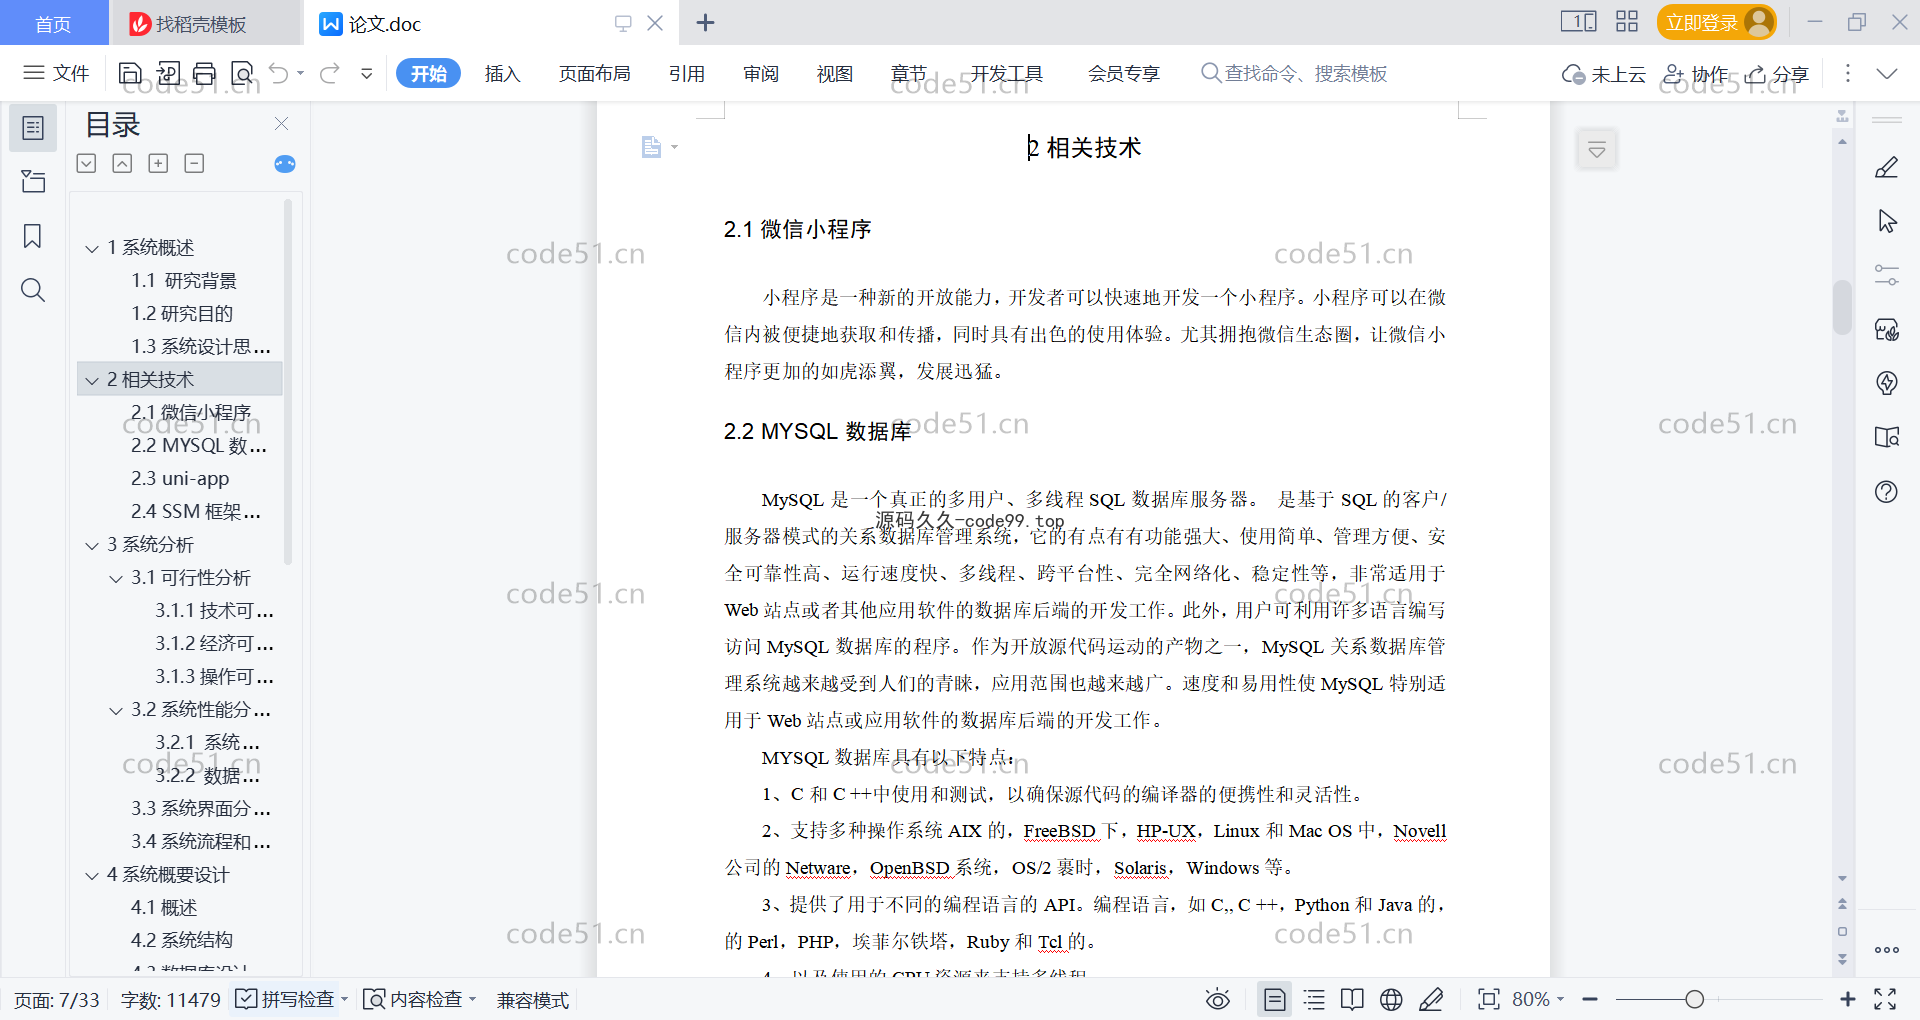Open the quick access toolbar dropdown arrow
Image resolution: width=1920 pixels, height=1020 pixels.
(367, 73)
